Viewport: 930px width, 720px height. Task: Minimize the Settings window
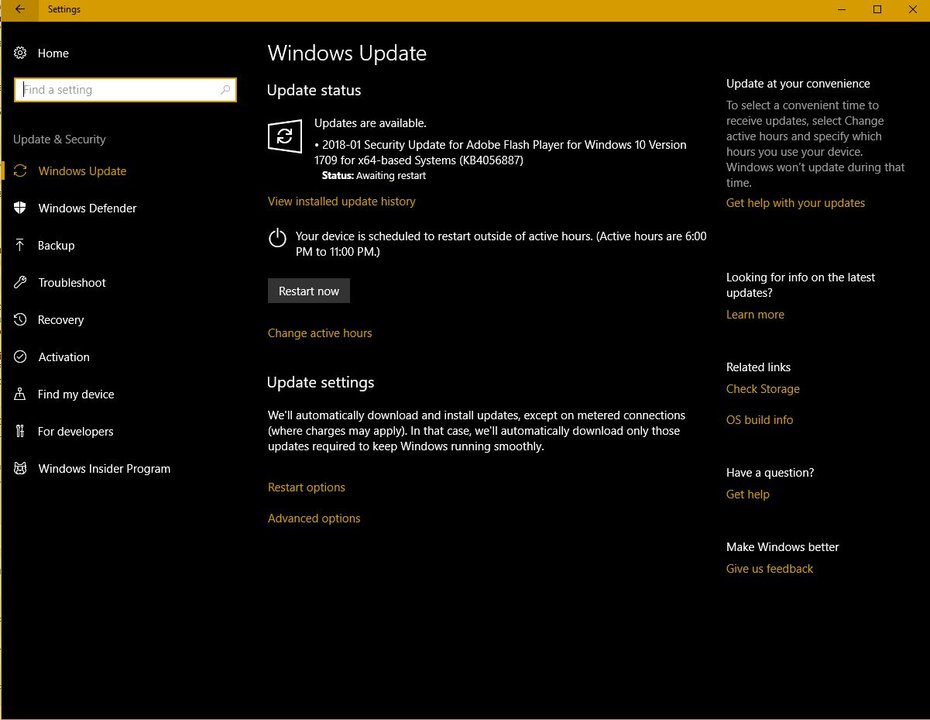(x=842, y=9)
